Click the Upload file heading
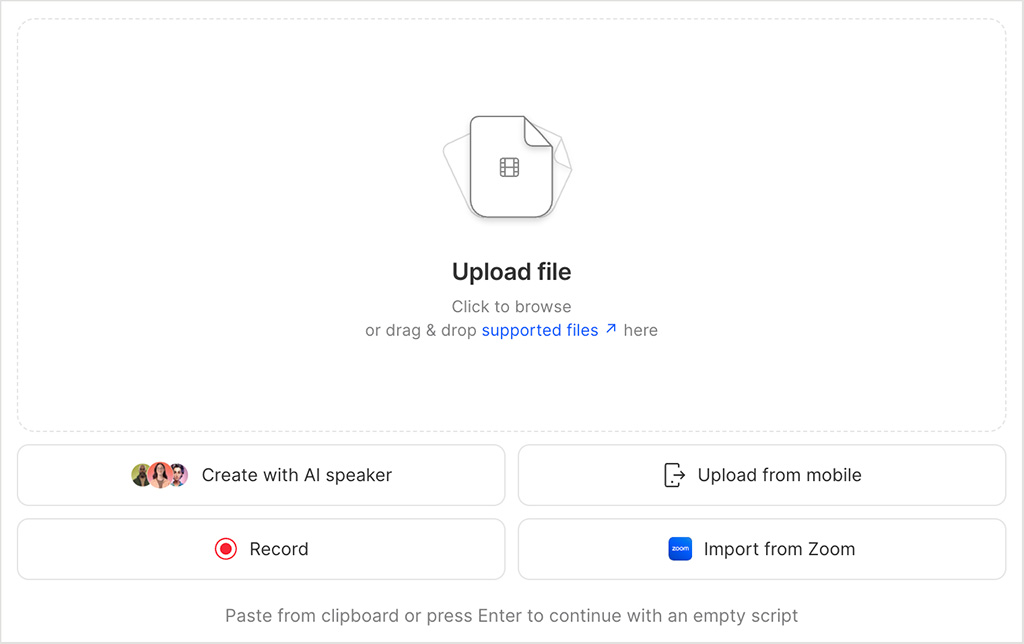 [511, 271]
